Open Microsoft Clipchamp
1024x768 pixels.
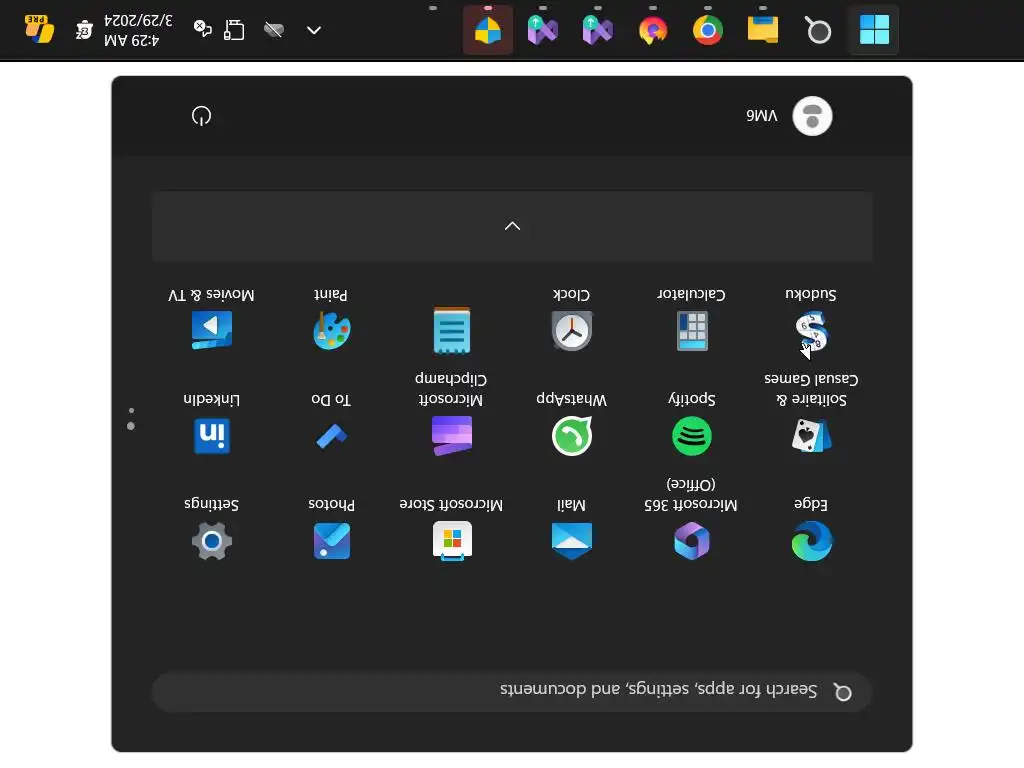click(452, 436)
